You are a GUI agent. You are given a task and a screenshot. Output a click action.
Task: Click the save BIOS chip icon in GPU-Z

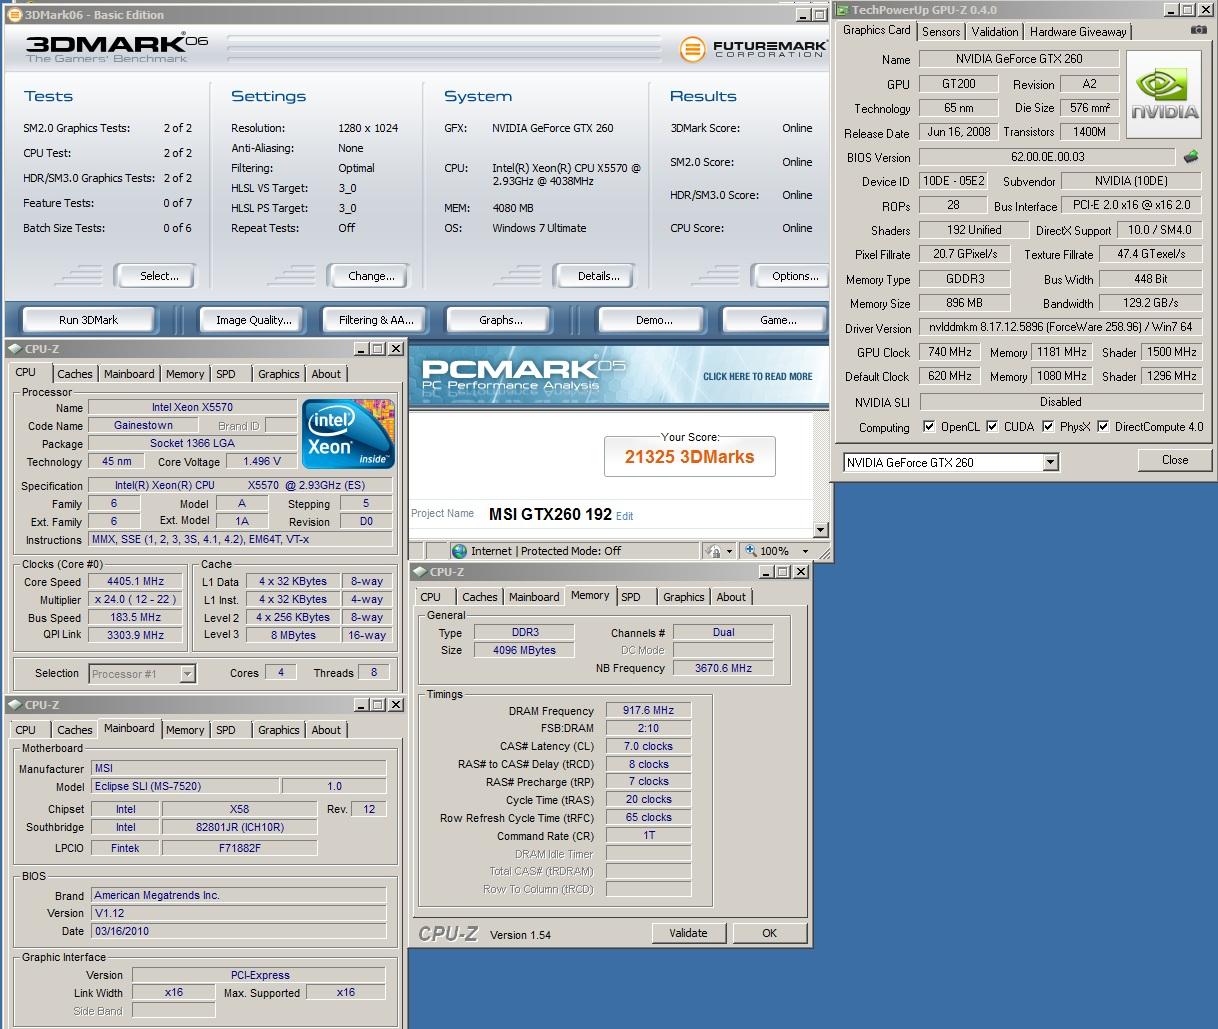[x=1191, y=157]
